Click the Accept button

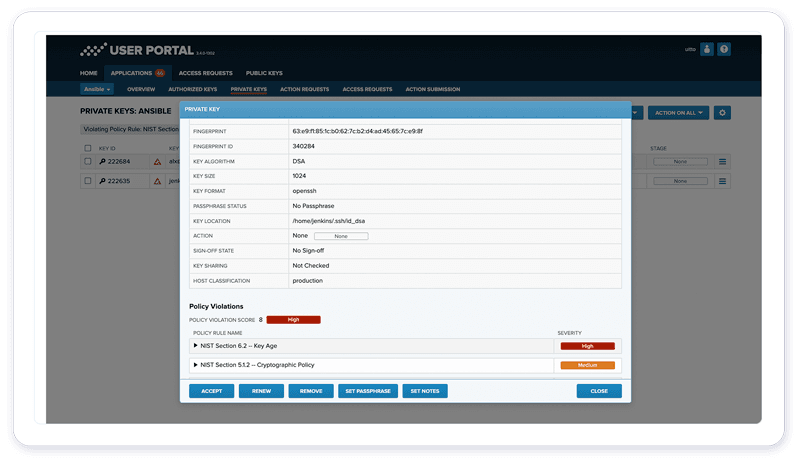[211, 391]
